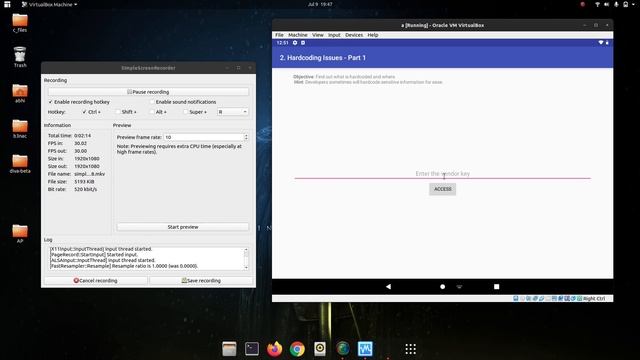Check the Alt + hotkey modifier
The image size is (640, 360).
(x=152, y=112)
